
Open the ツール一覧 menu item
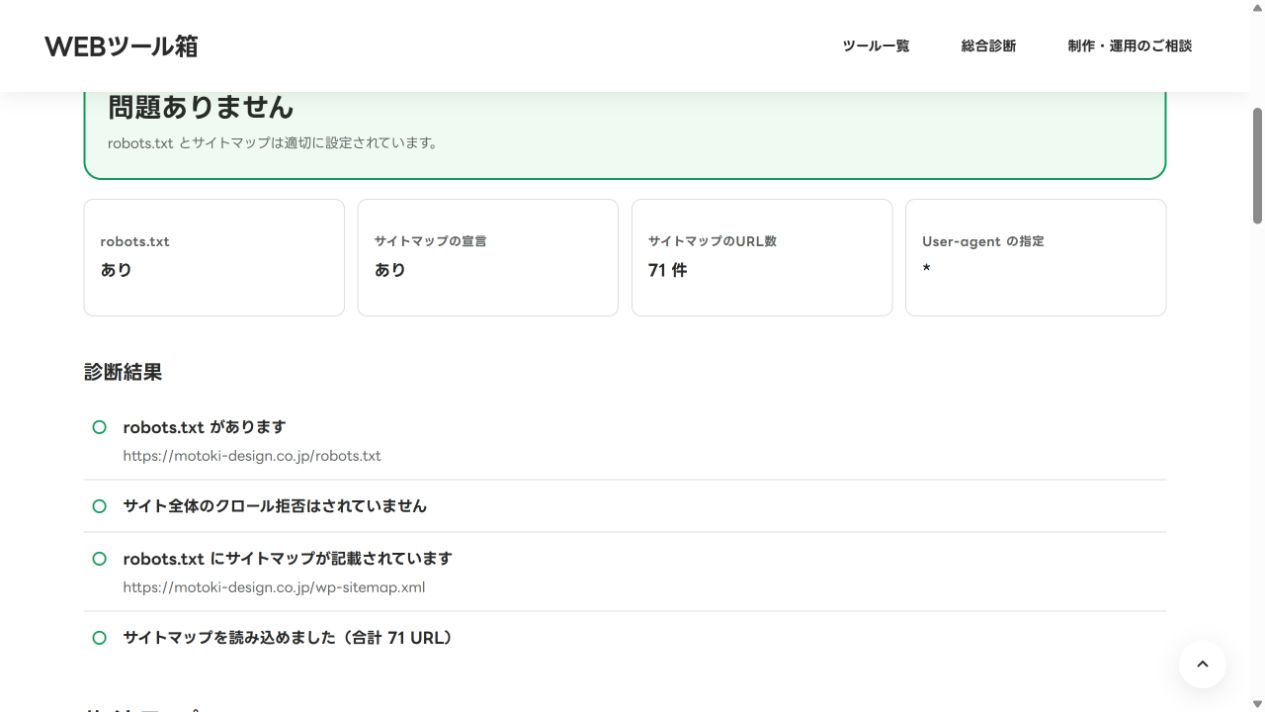pos(876,46)
